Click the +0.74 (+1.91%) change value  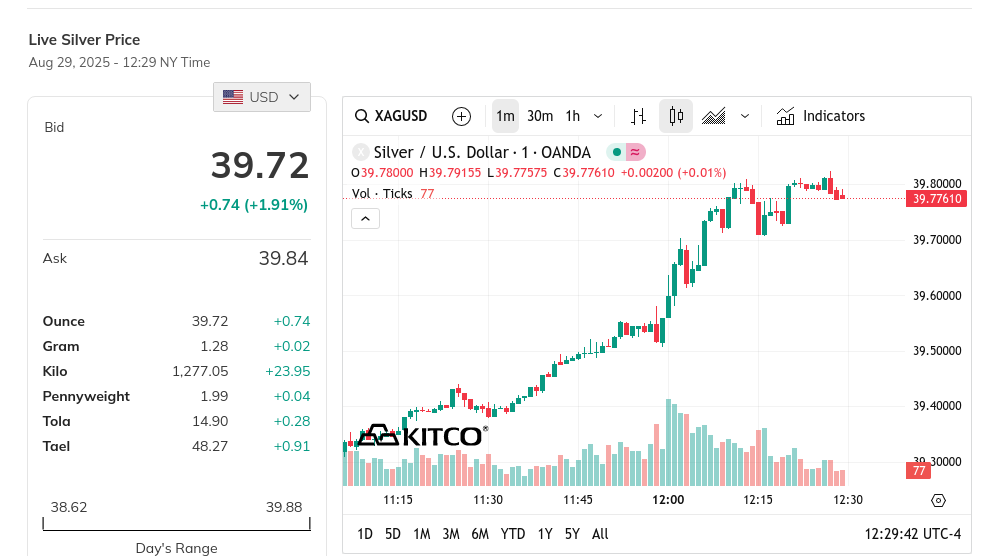(253, 205)
